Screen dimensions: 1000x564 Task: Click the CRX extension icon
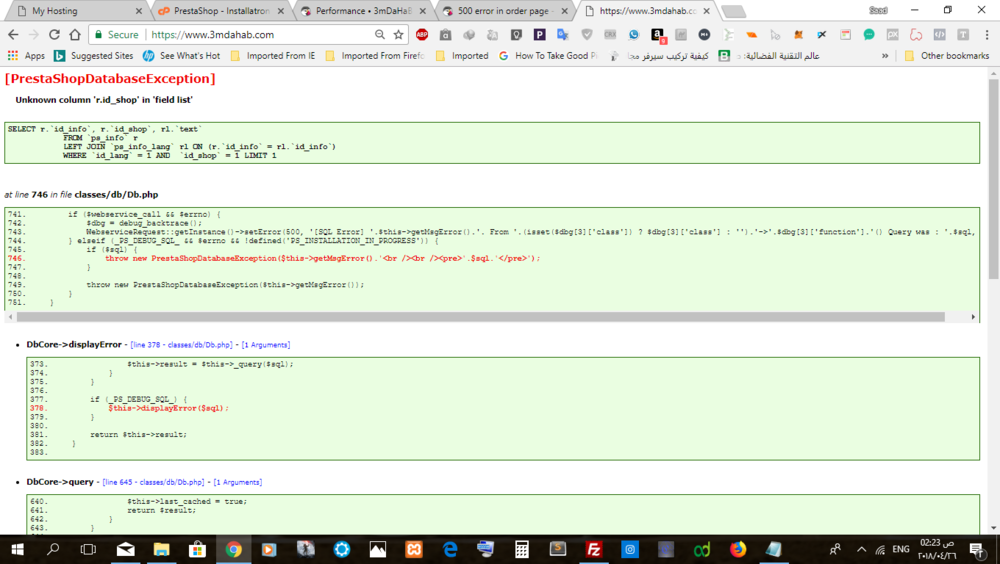(610, 34)
